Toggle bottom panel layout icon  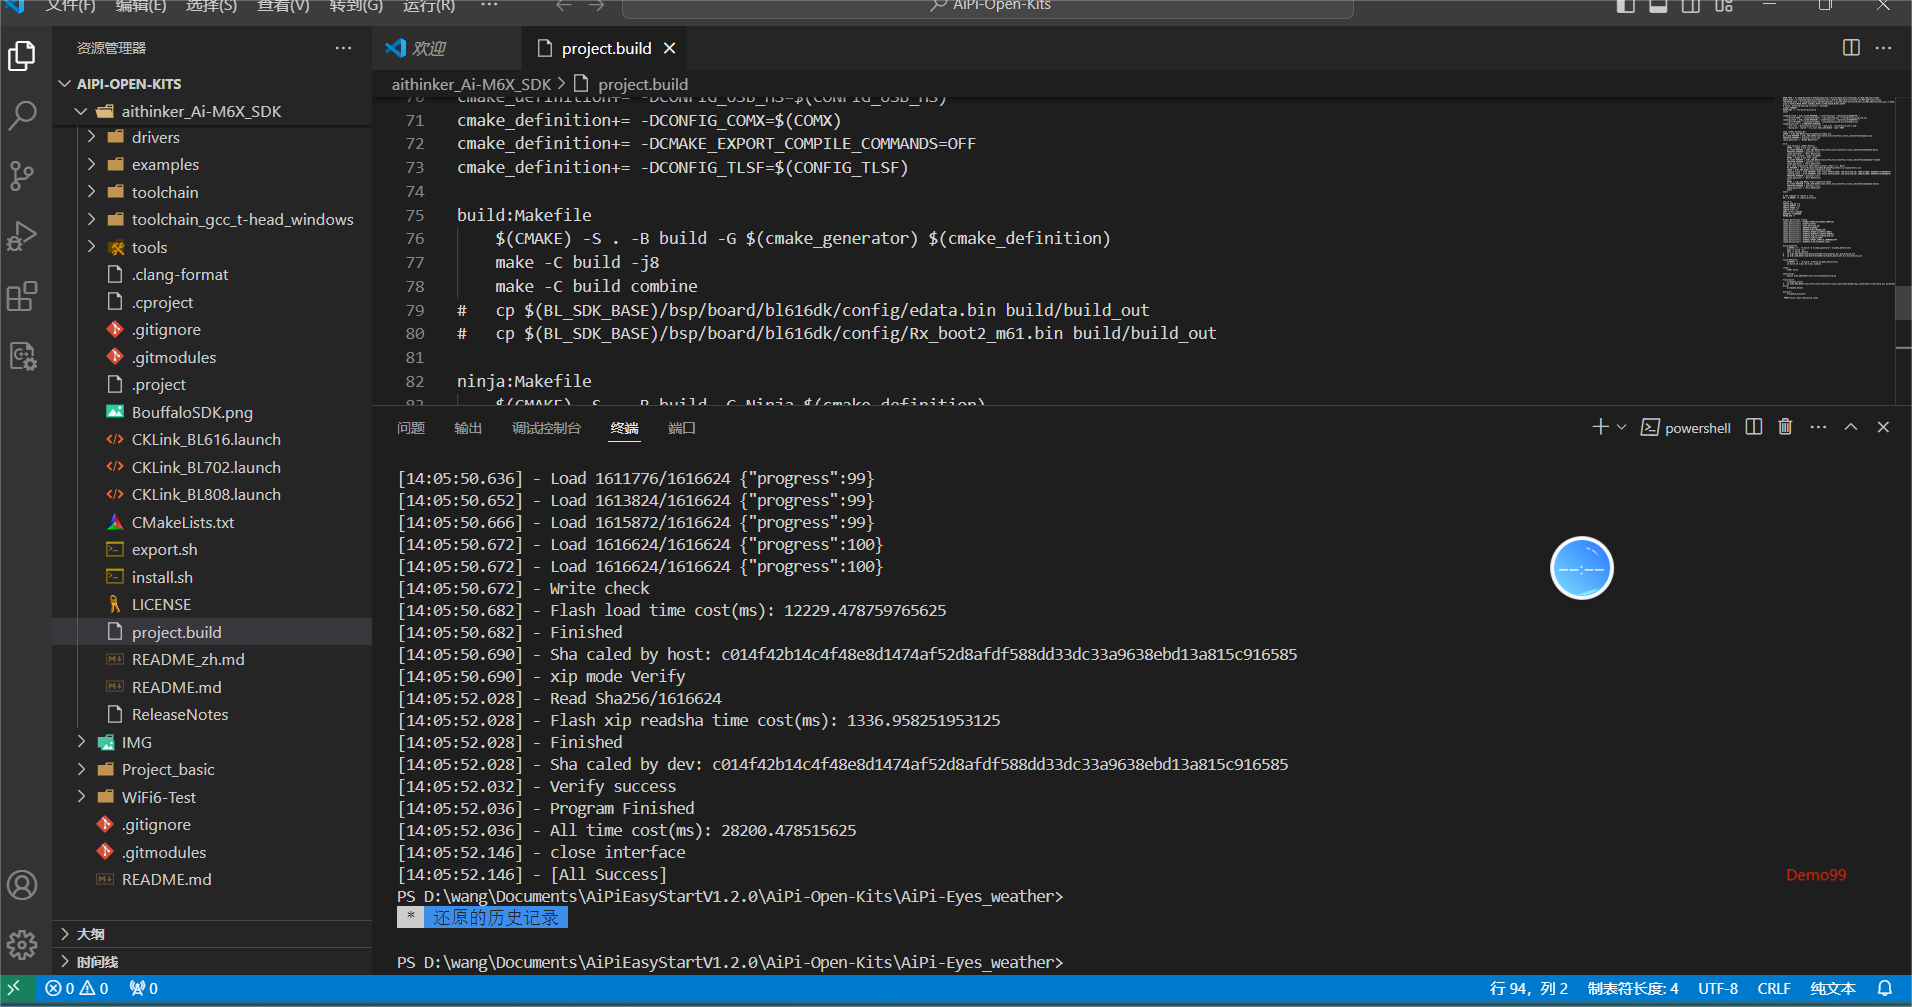pos(1658,6)
